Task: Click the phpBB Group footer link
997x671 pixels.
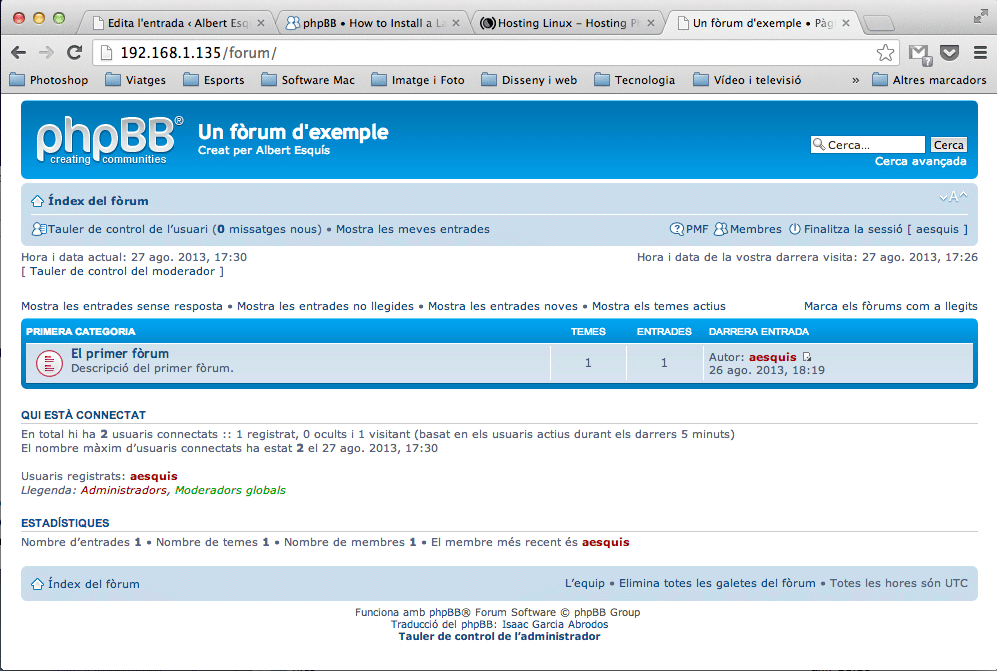Action: [x=607, y=612]
